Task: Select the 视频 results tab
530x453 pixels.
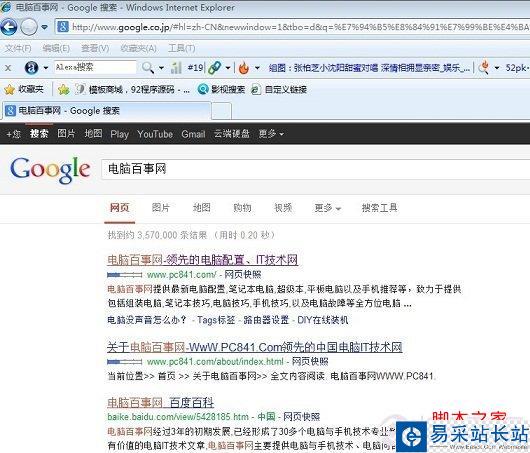Action: [283, 208]
